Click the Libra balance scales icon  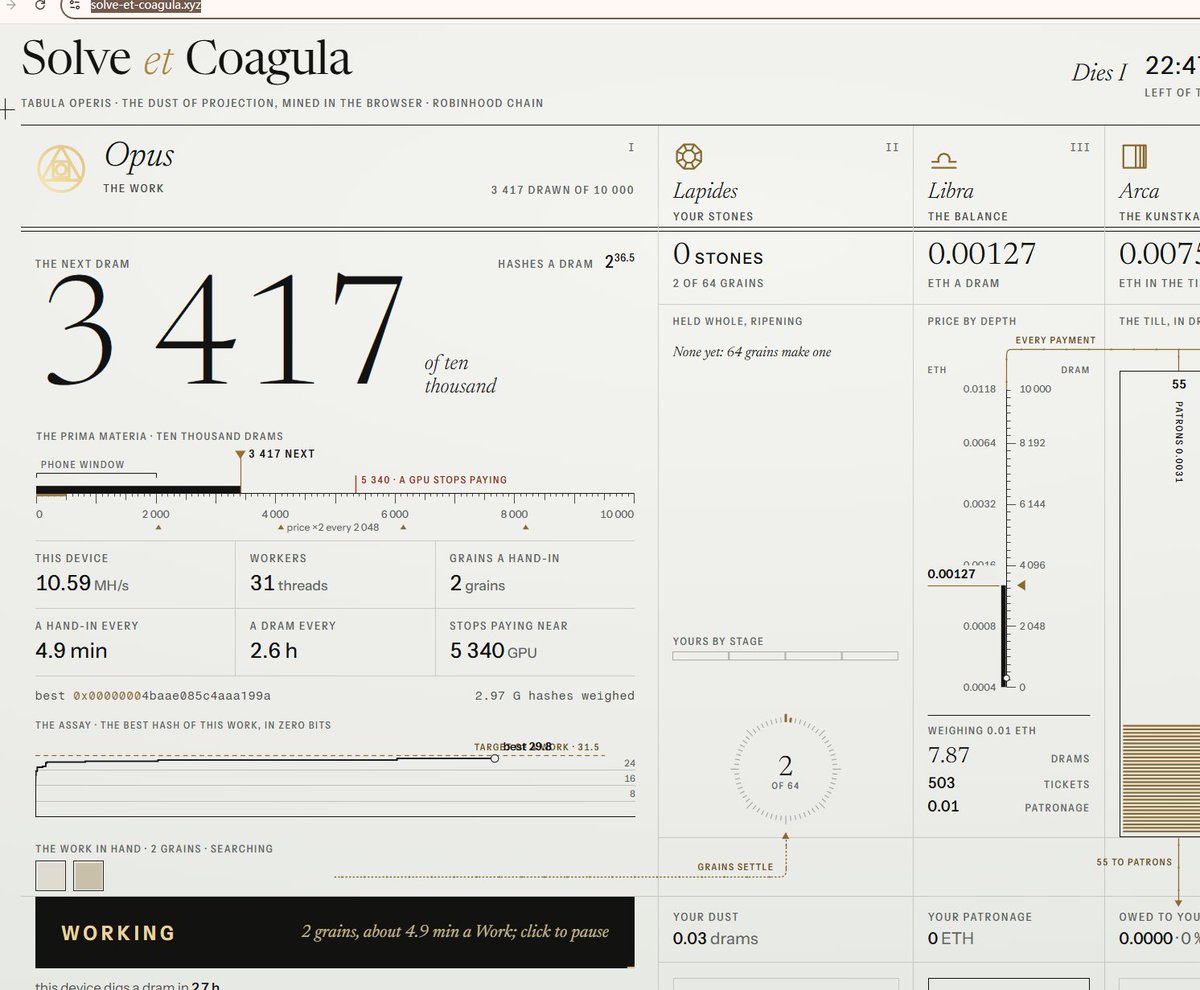pyautogui.click(x=943, y=160)
